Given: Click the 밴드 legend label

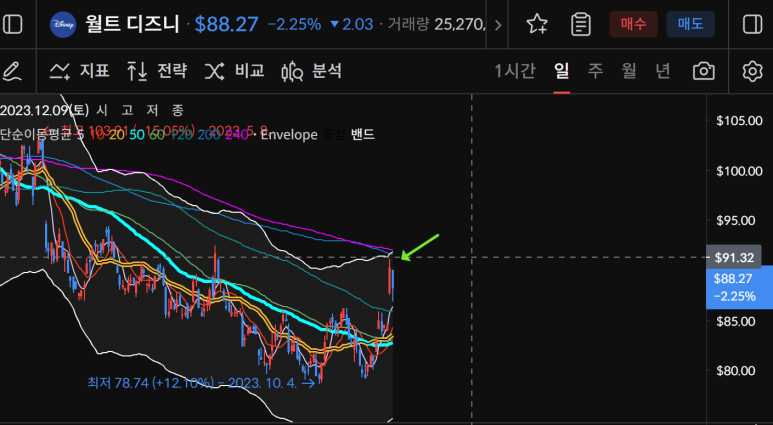Looking at the screenshot, I should pyautogui.click(x=363, y=135).
